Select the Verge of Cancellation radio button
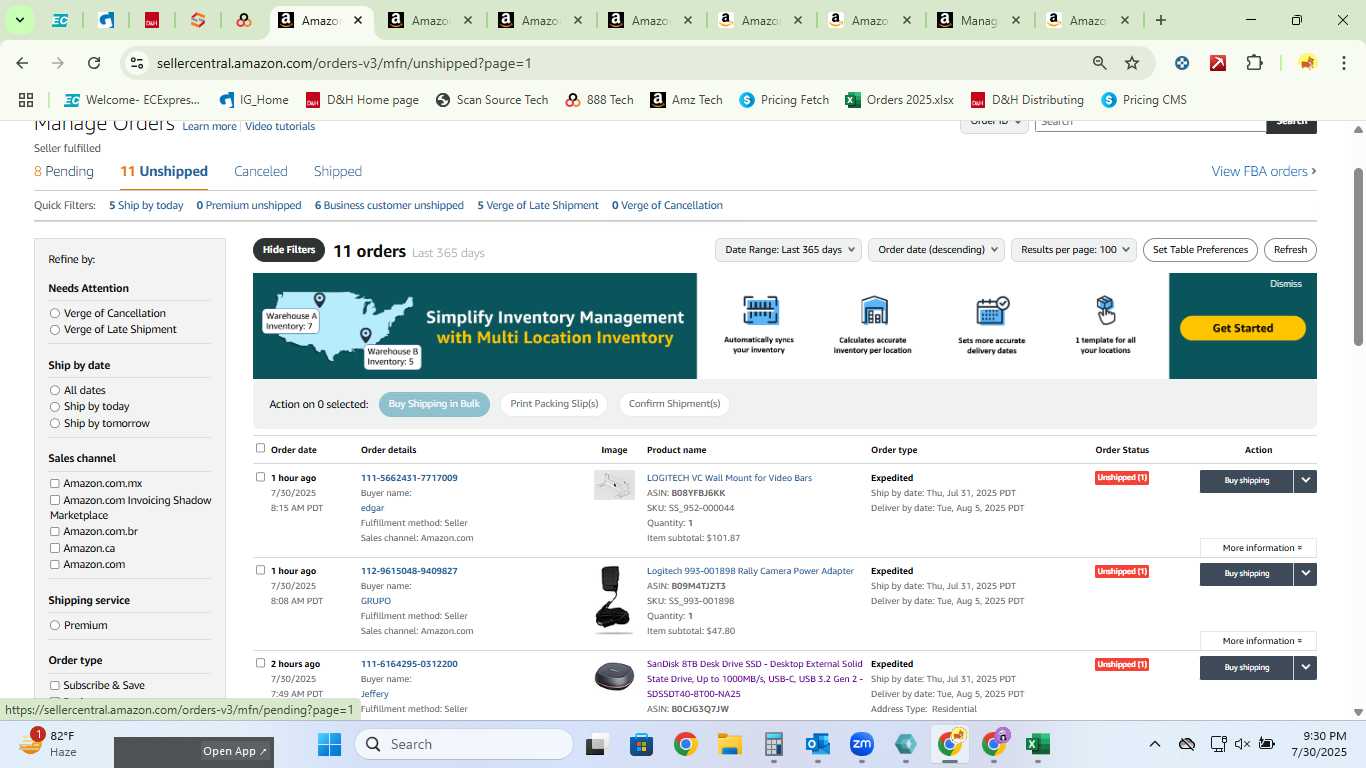 coord(55,313)
